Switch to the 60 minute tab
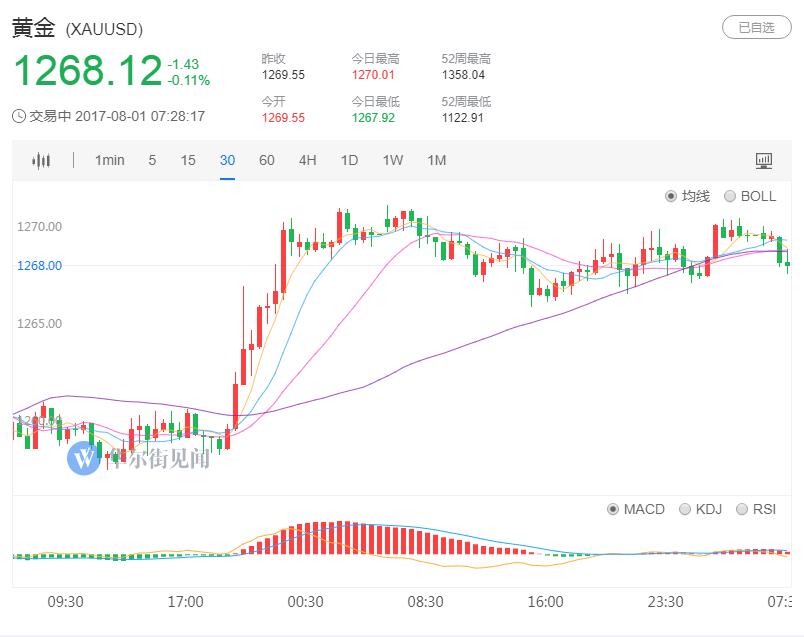The height and width of the screenshot is (637, 804). click(x=267, y=160)
